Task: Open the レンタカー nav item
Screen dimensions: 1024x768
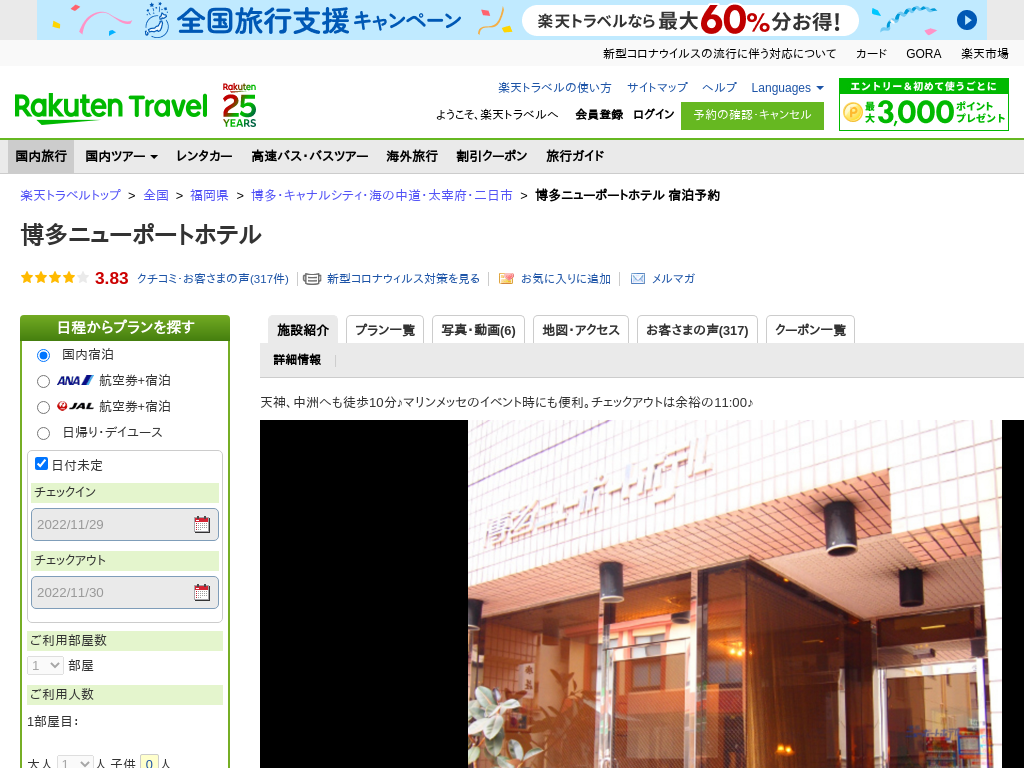Action: point(204,156)
